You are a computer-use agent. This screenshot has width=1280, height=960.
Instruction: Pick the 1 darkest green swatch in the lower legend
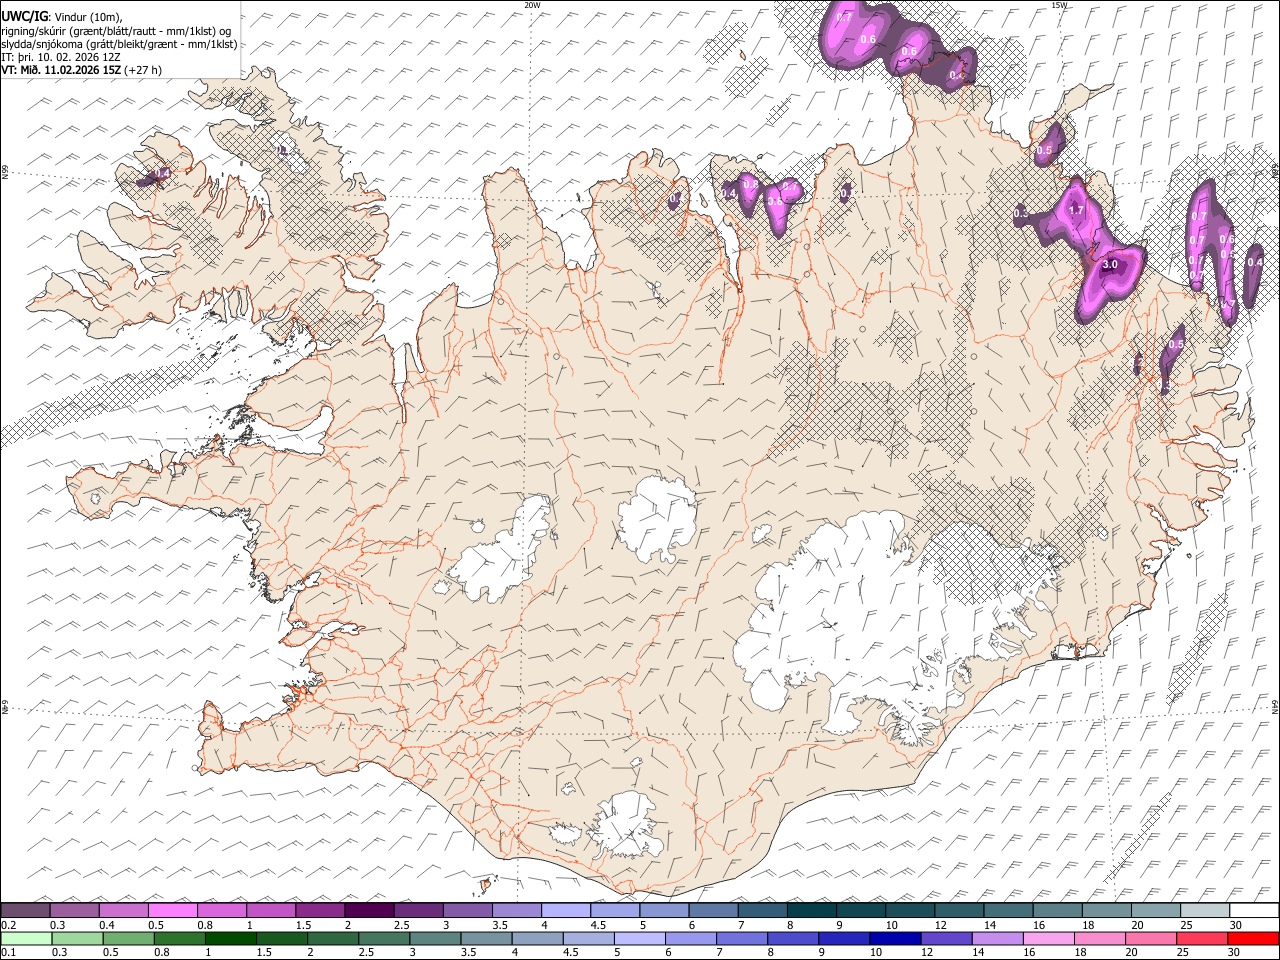click(230, 938)
